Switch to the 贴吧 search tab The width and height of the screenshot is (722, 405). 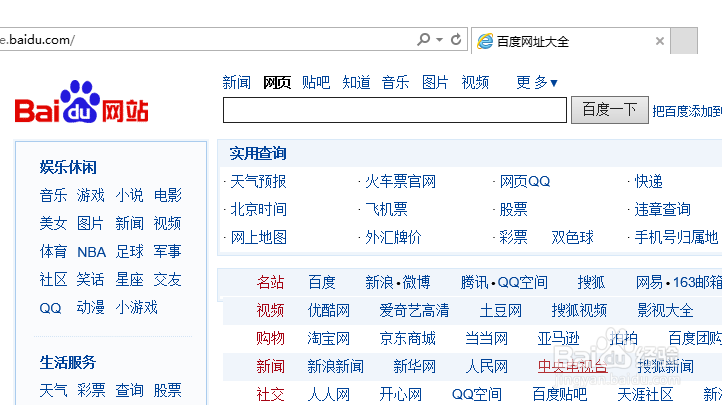coord(316,83)
